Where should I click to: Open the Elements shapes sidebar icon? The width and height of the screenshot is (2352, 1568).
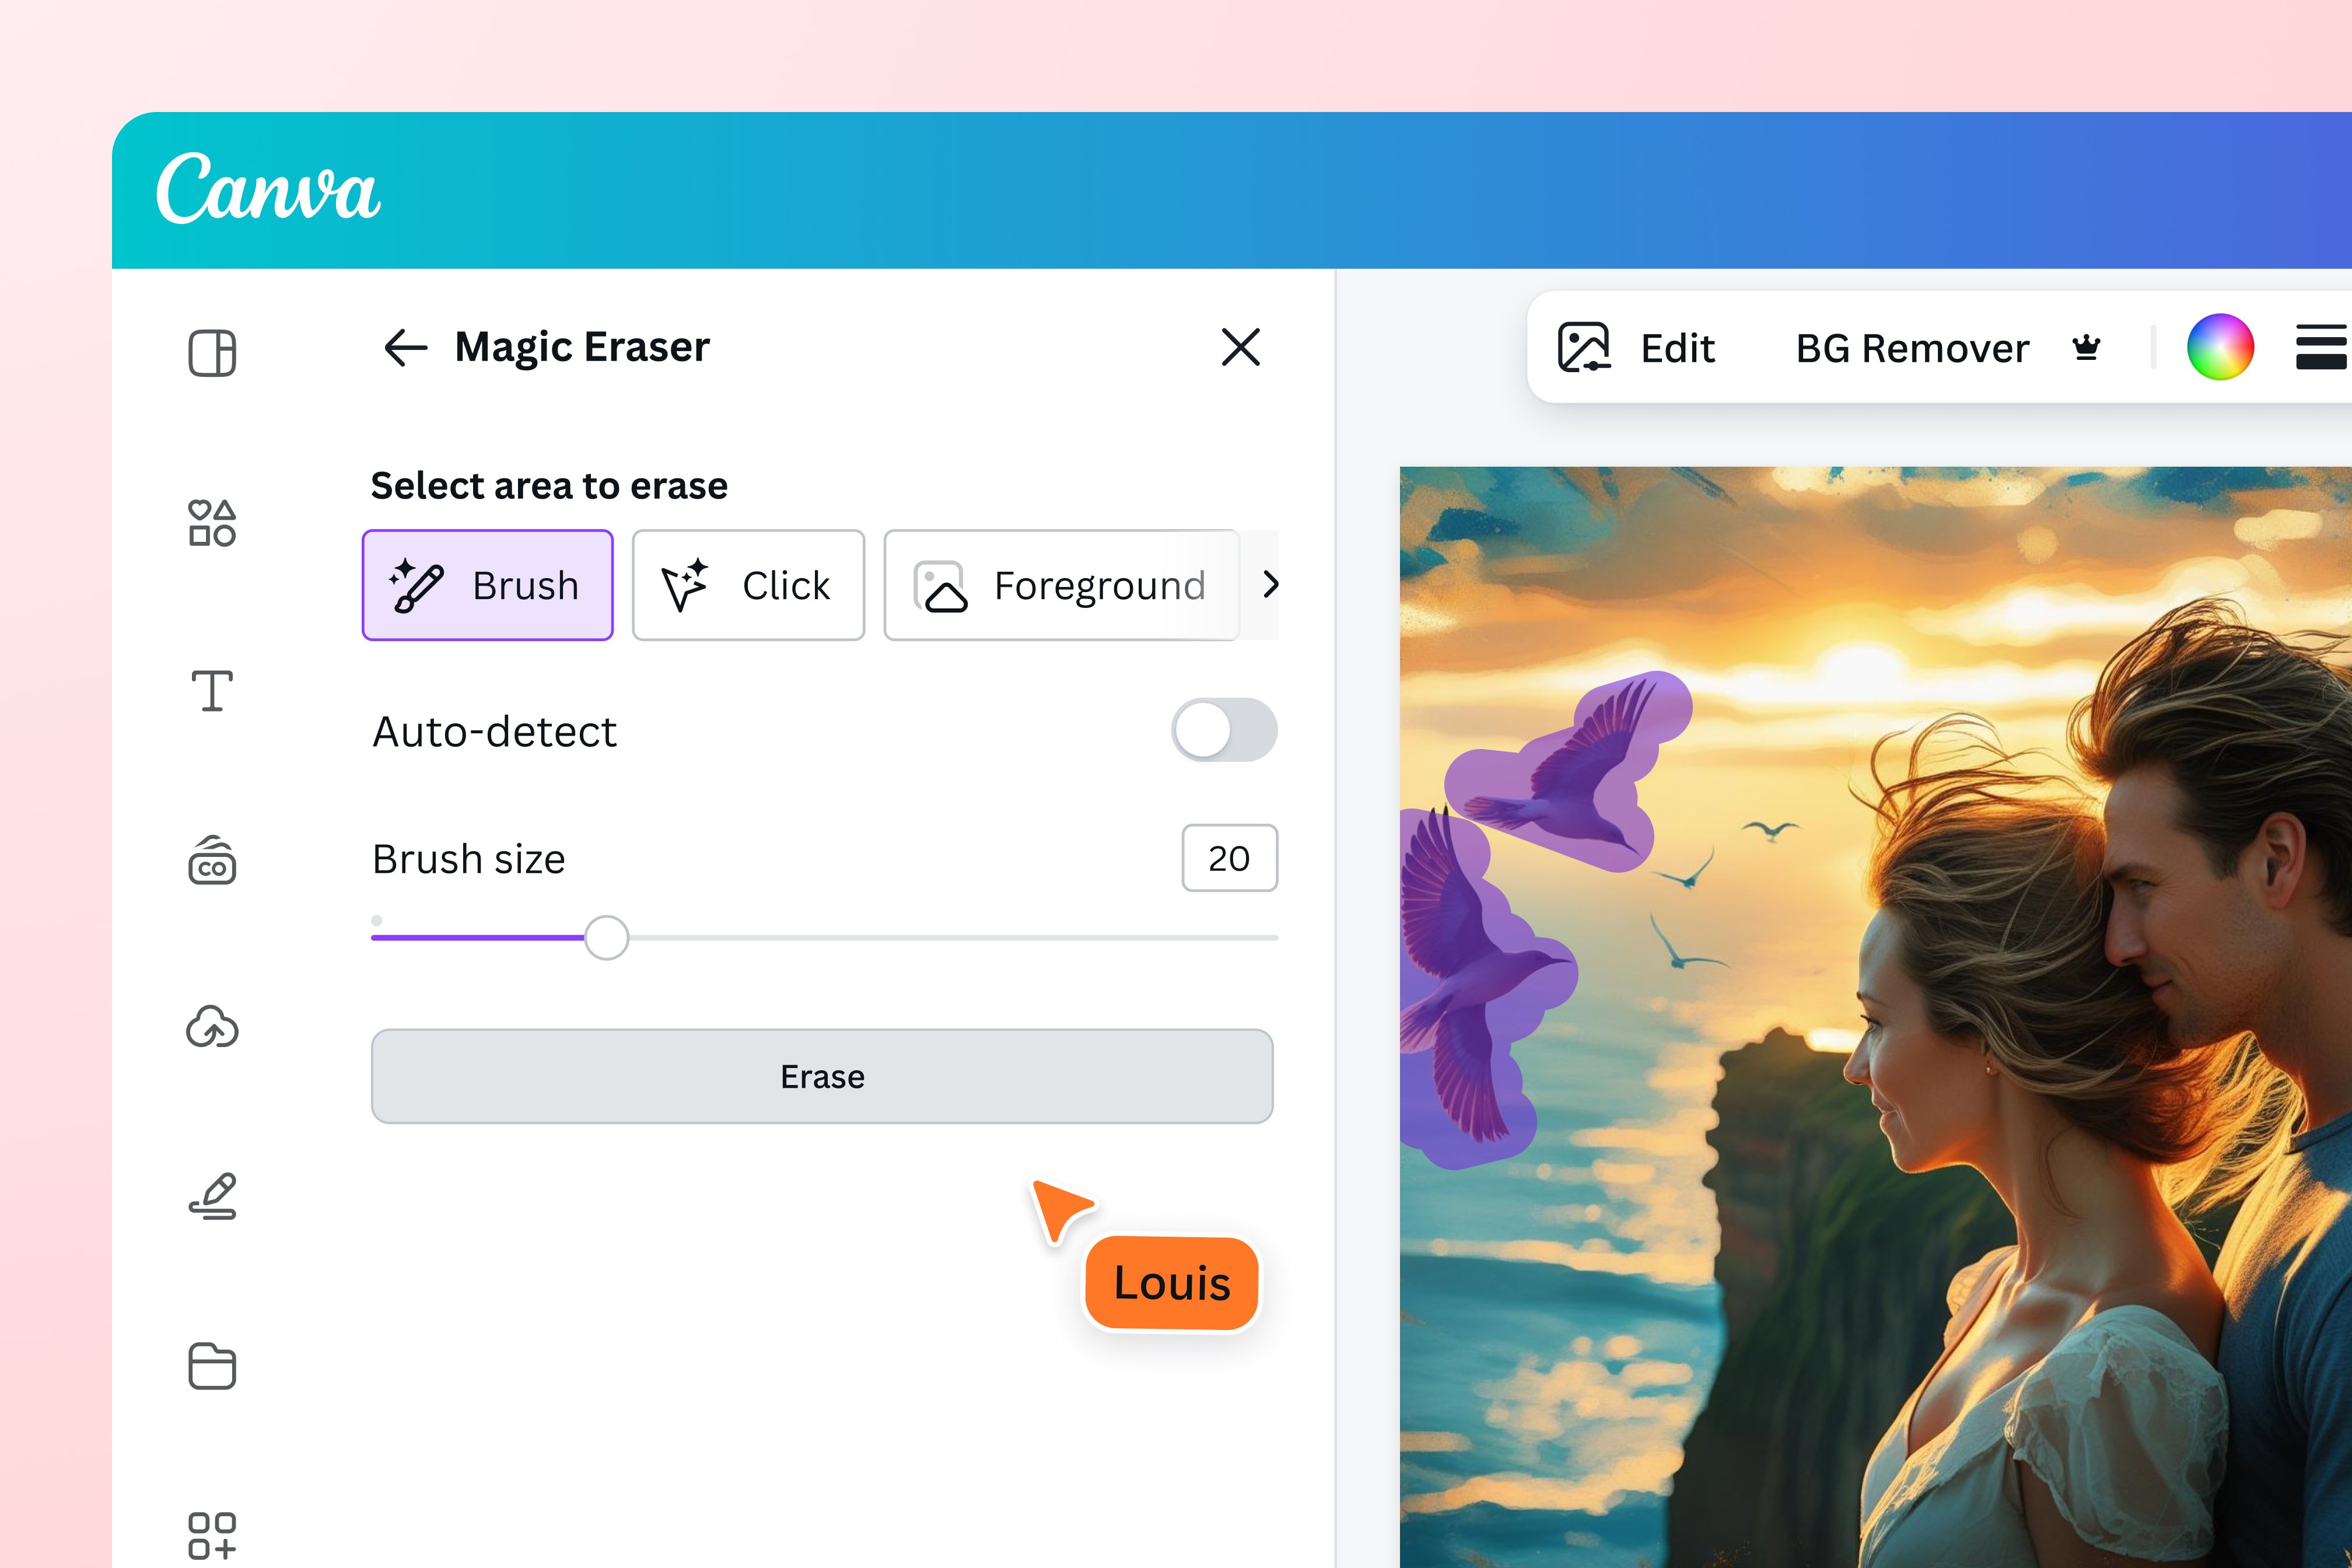[212, 523]
